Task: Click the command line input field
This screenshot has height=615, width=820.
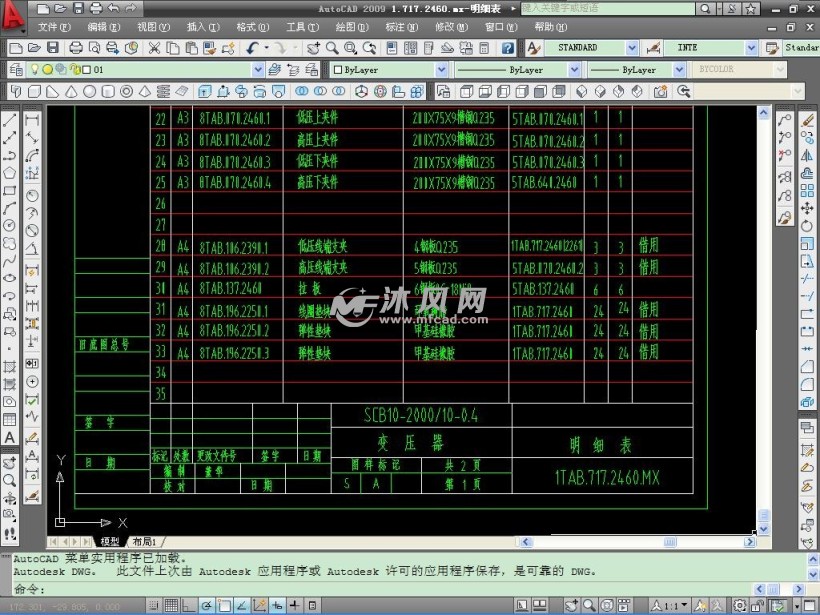Action: pyautogui.click(x=400, y=589)
